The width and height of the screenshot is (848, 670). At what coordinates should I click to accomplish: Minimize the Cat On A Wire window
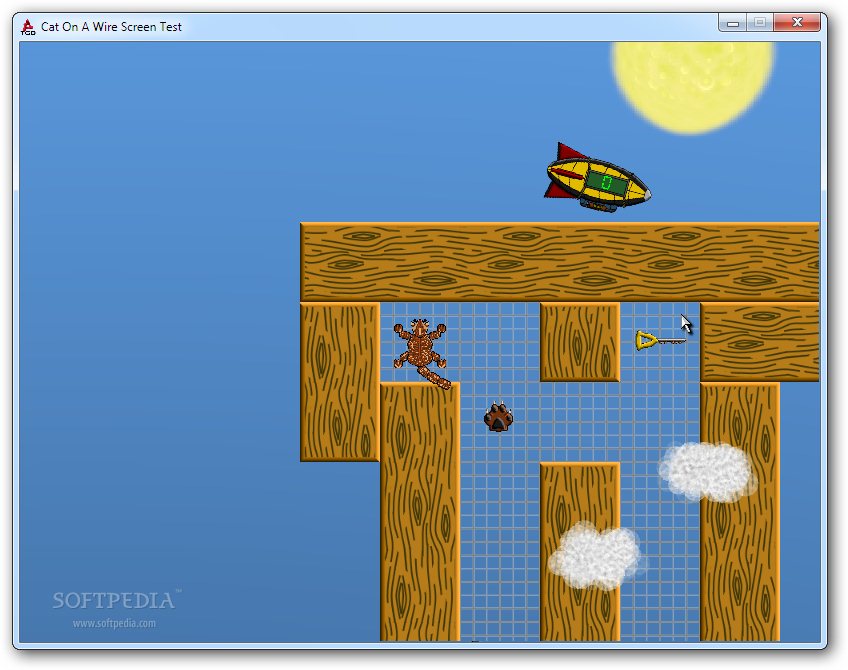(733, 23)
